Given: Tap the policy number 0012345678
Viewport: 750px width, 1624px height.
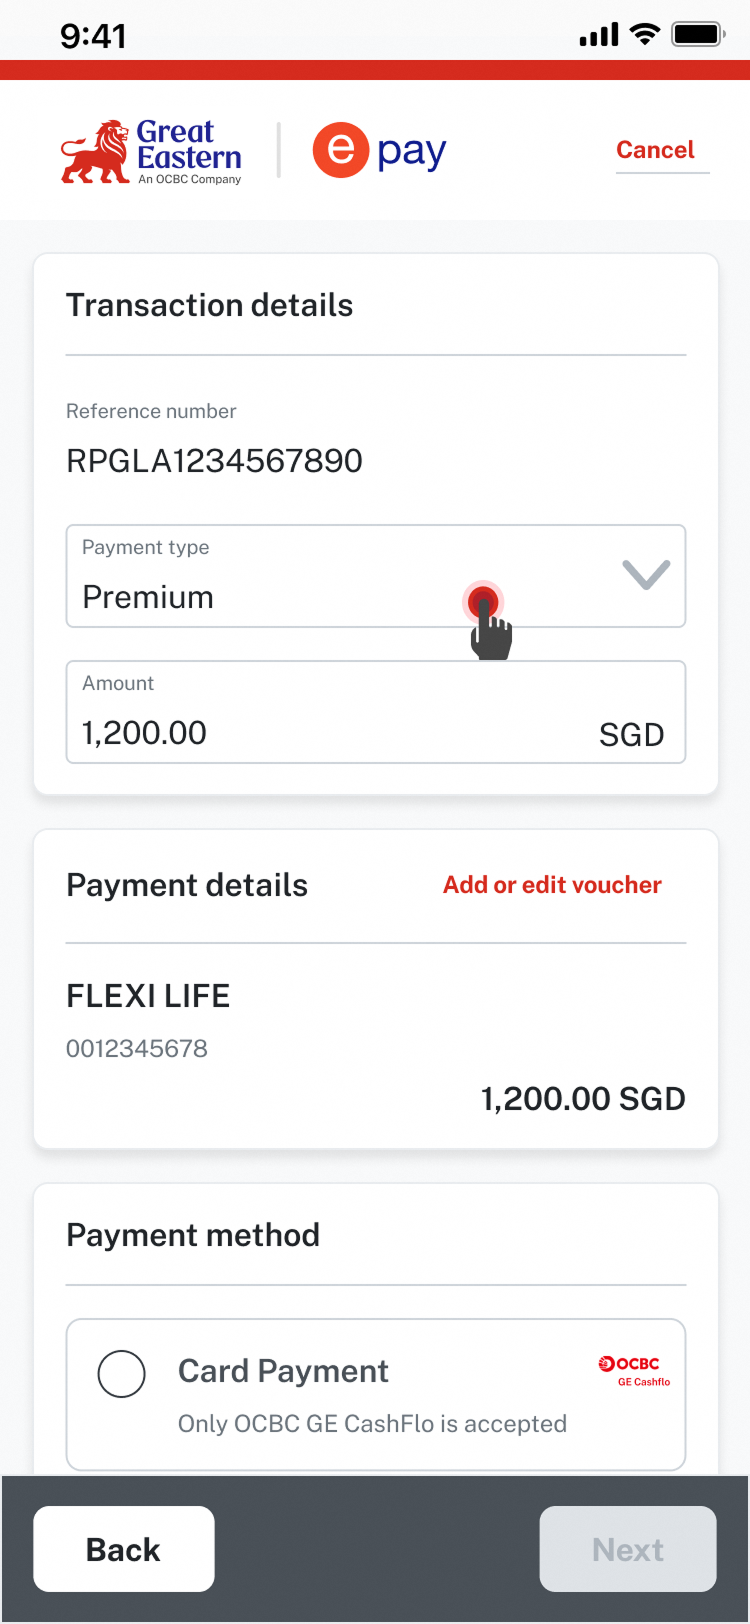Looking at the screenshot, I should (x=137, y=1049).
